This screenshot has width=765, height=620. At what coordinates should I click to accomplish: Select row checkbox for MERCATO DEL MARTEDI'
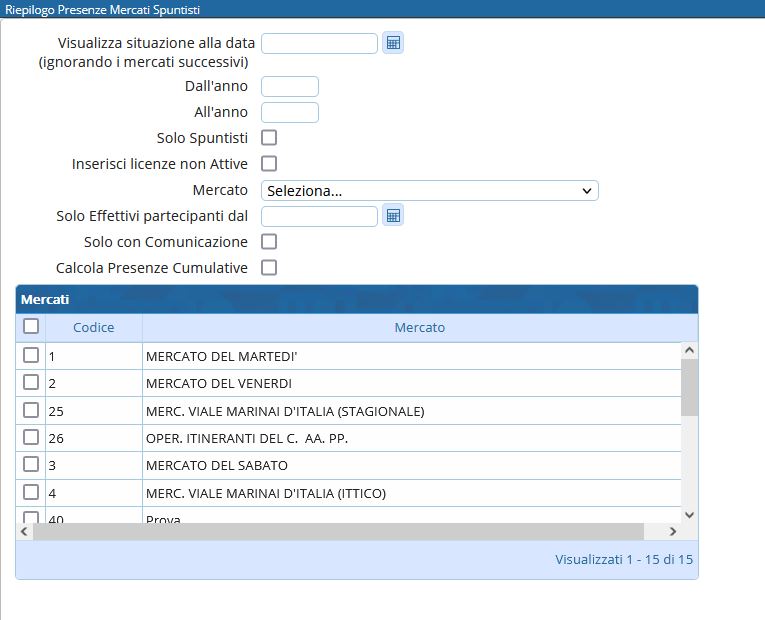tap(31, 355)
